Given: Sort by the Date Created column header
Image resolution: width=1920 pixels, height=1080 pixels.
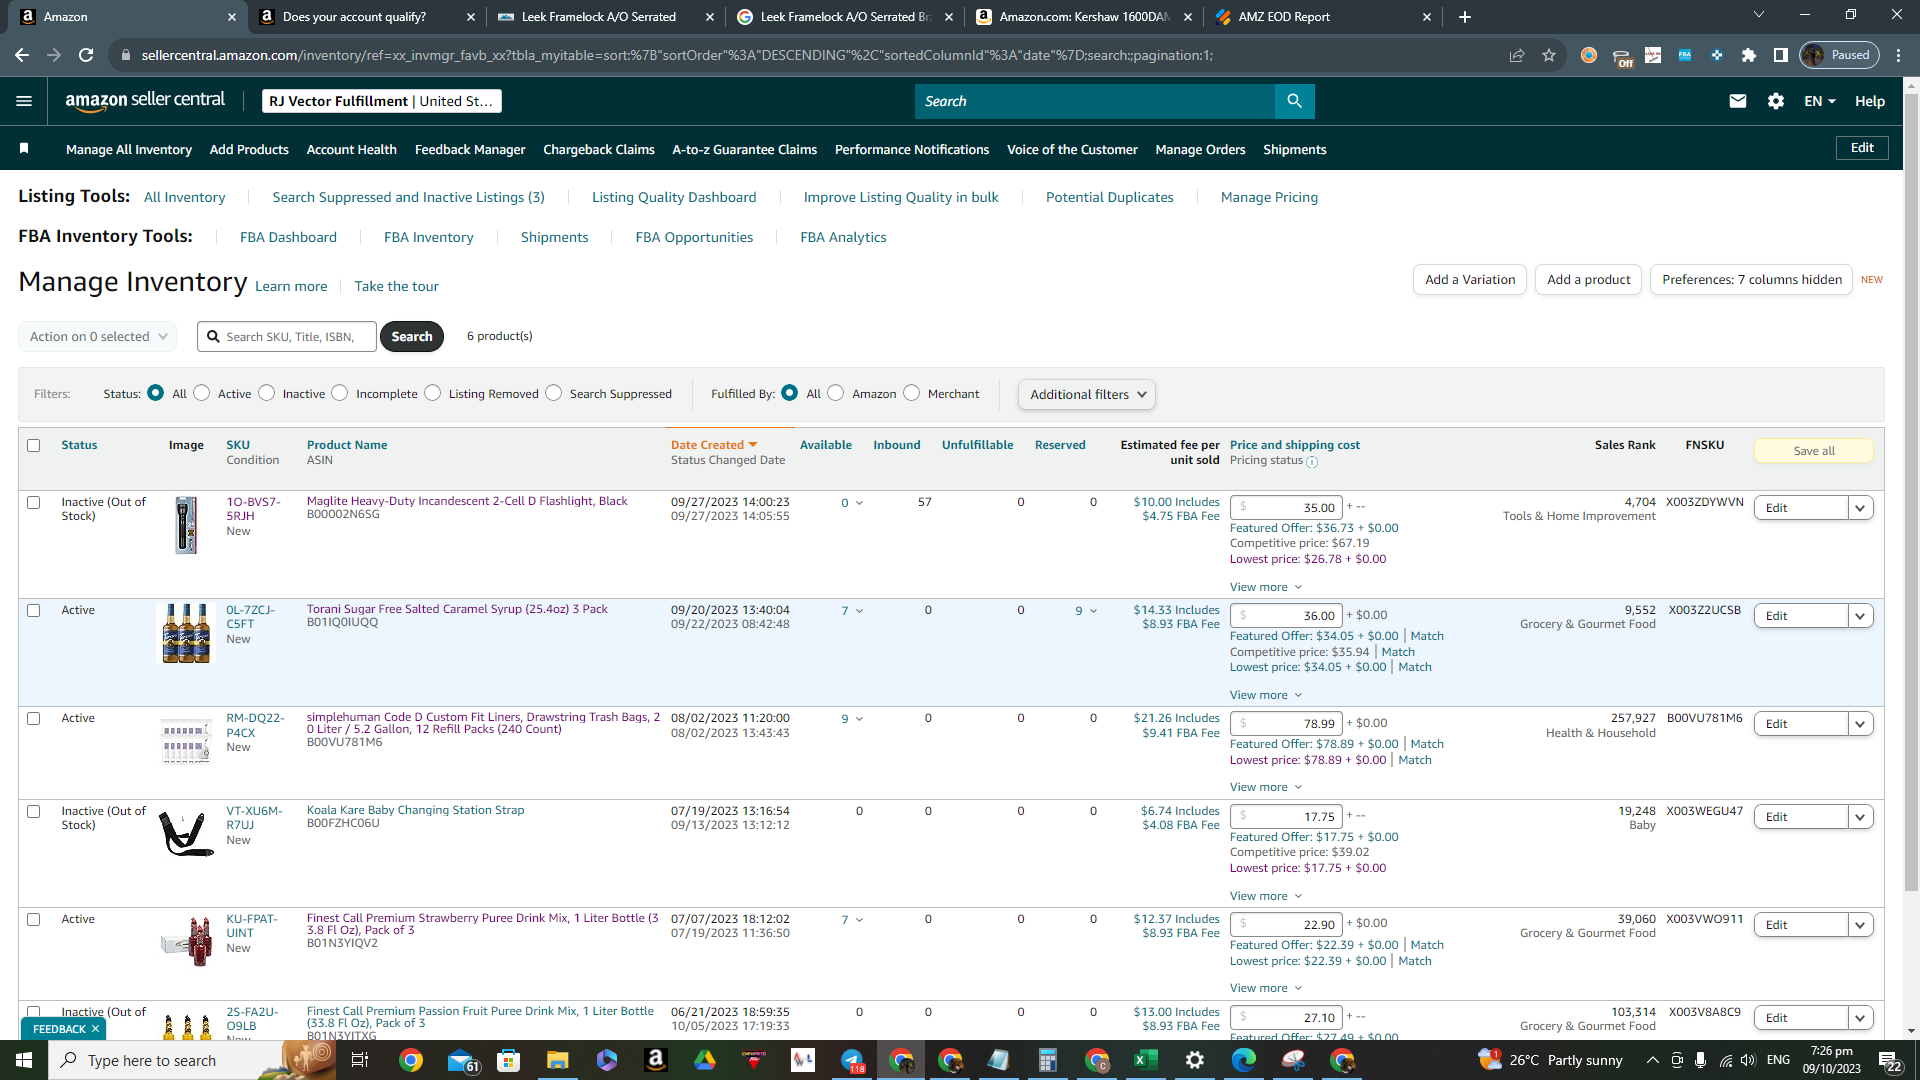Looking at the screenshot, I should tap(714, 445).
